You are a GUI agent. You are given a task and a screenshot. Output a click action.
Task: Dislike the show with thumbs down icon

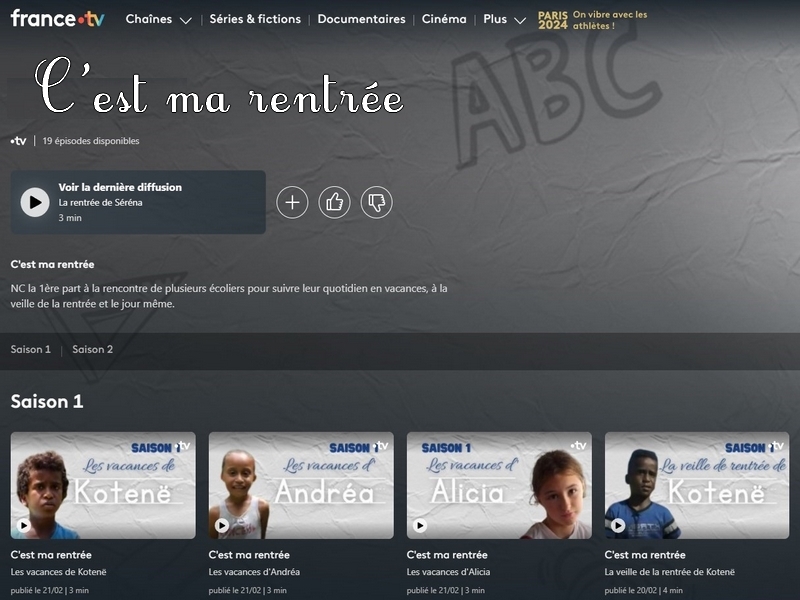[x=377, y=203]
